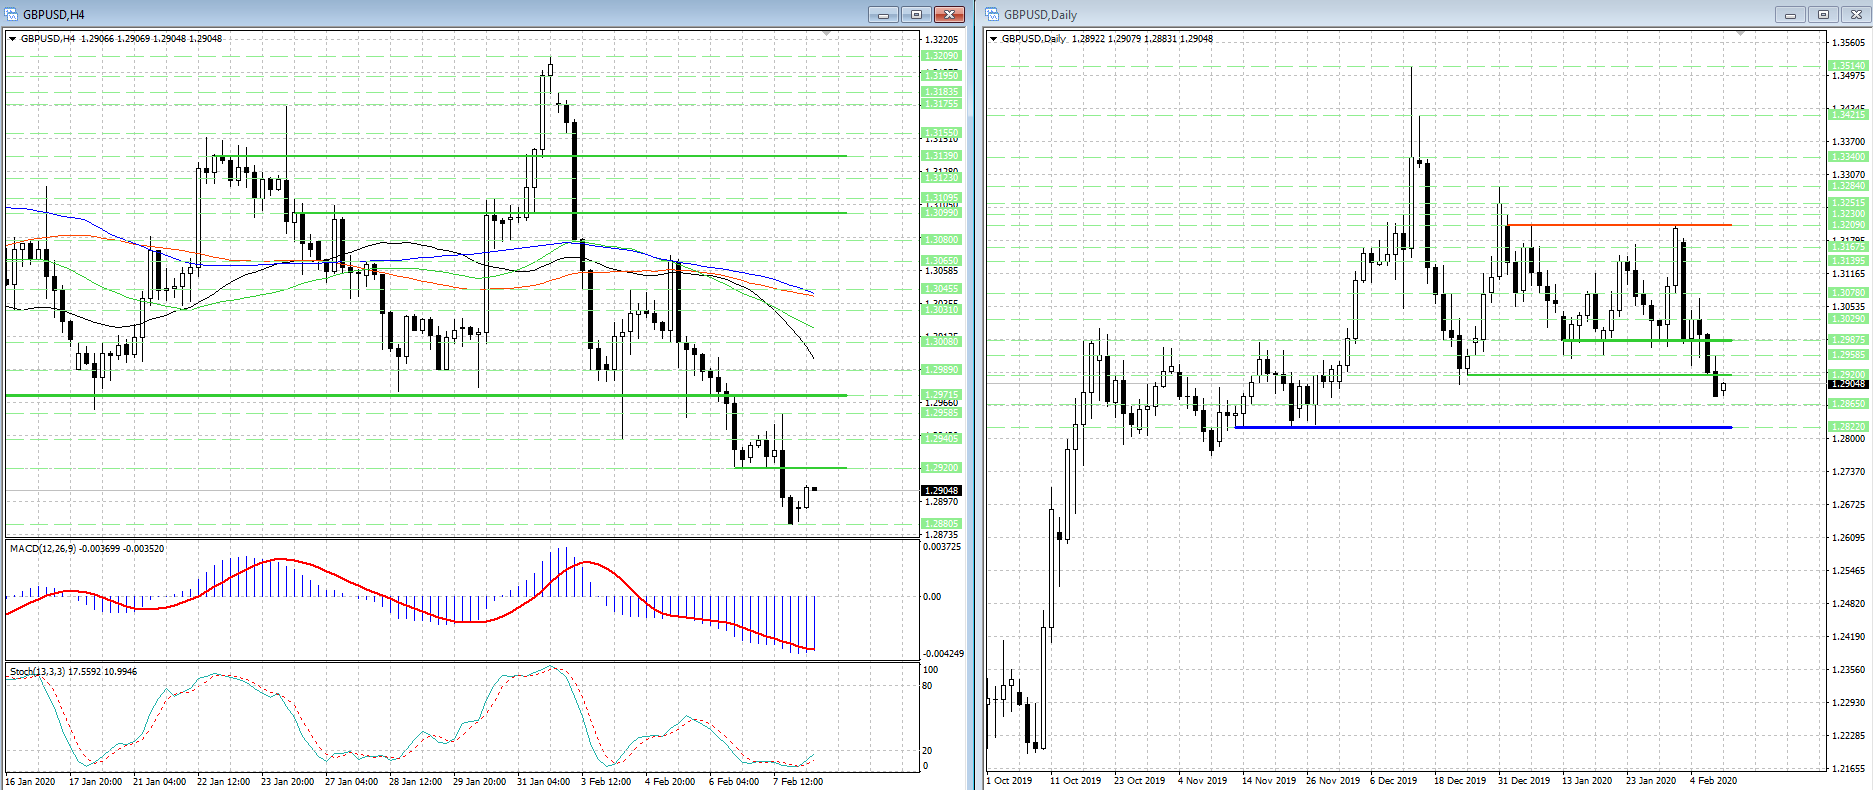Close the GBPUSD,H4 chart window
This screenshot has height=790, width=1873.
(949, 14)
